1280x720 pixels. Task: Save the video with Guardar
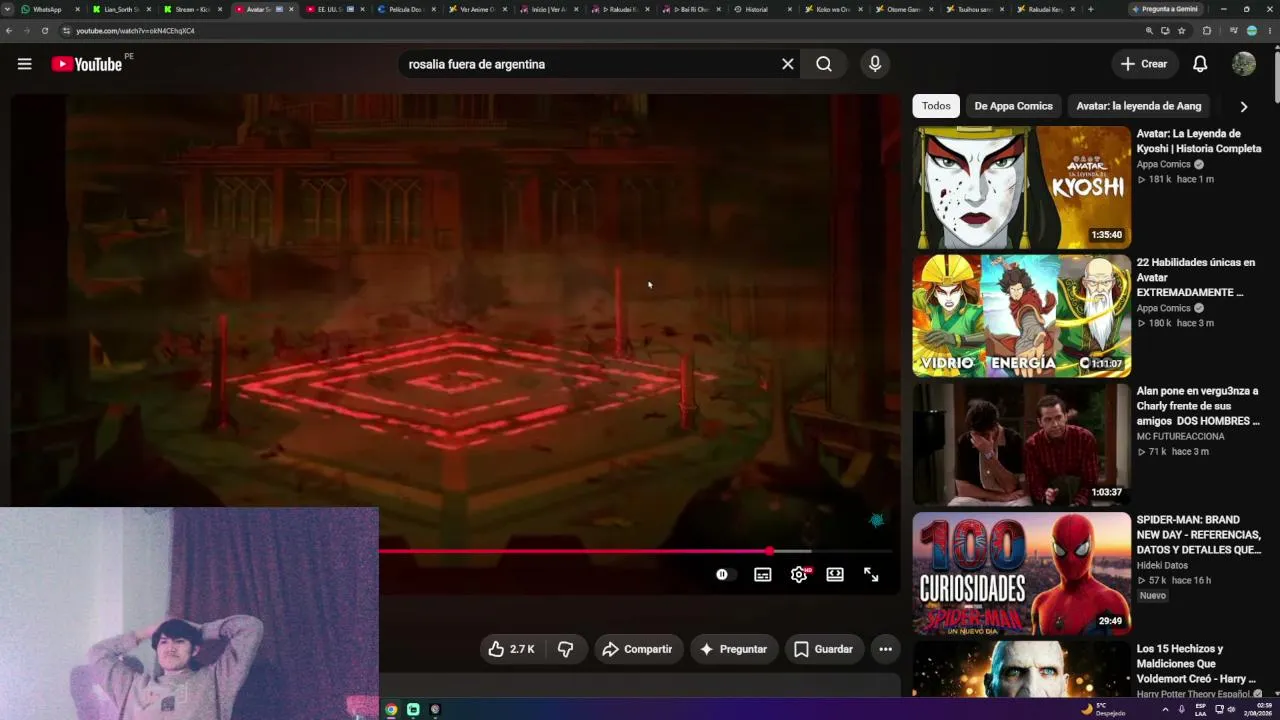824,649
